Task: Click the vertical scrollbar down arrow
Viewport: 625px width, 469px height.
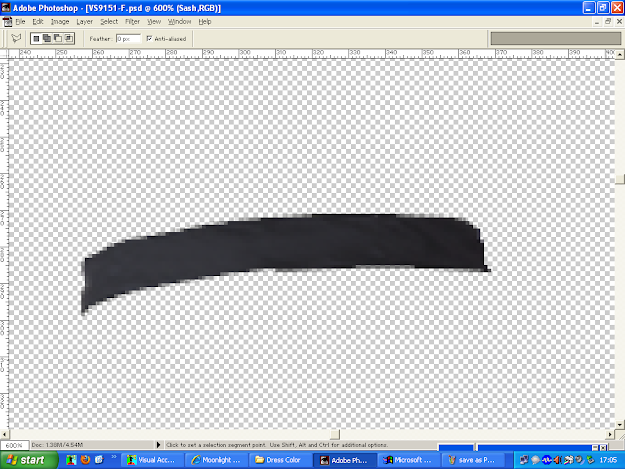Action: click(620, 425)
